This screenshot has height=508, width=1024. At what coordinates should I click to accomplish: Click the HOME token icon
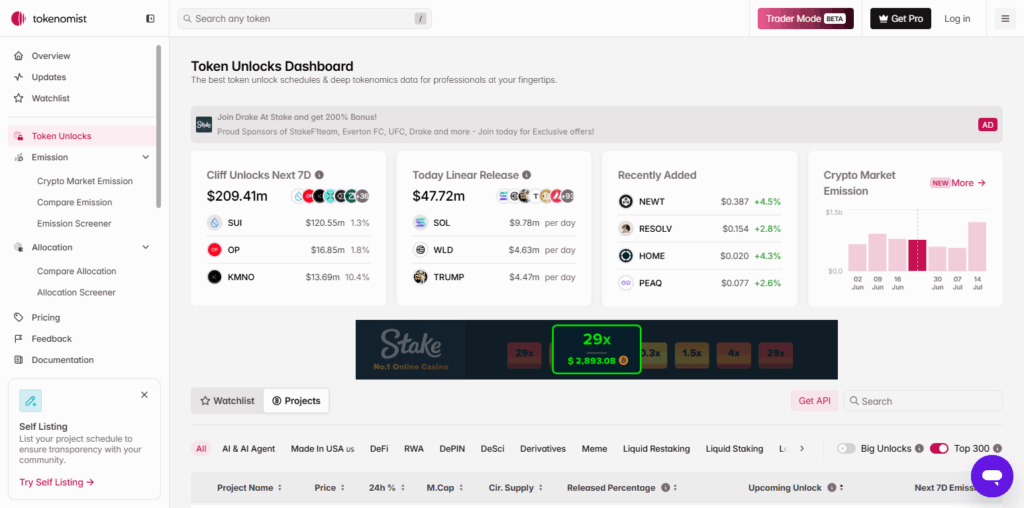[x=626, y=256]
